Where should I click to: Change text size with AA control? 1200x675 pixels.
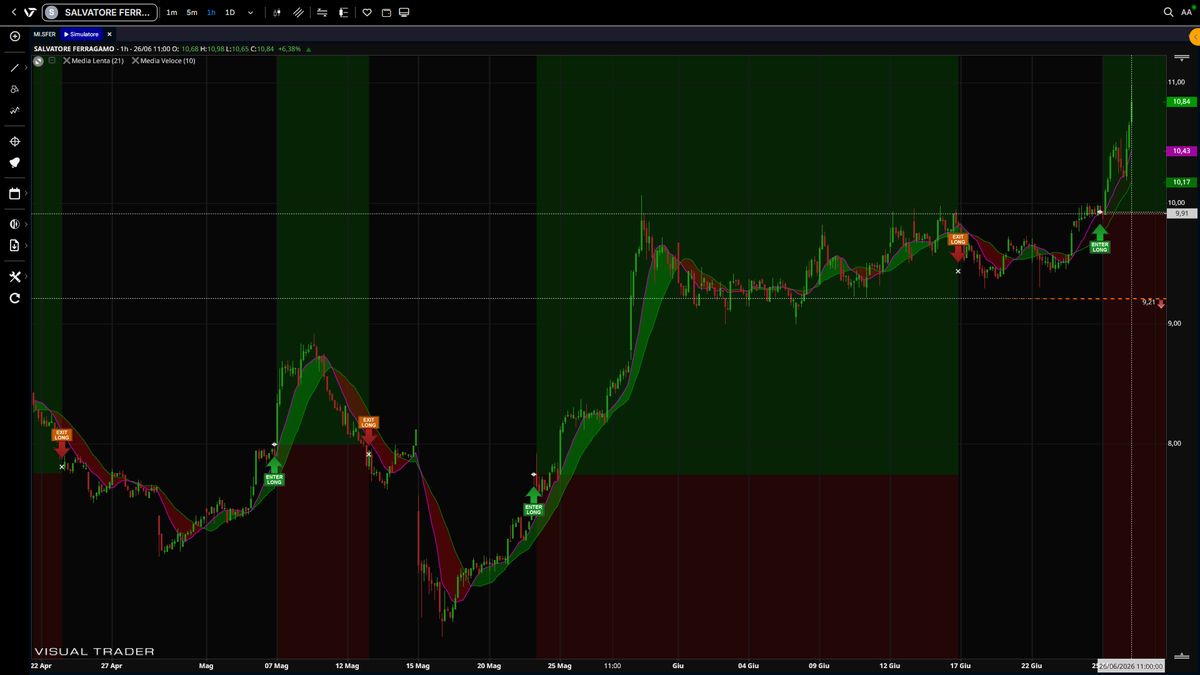click(x=1187, y=12)
